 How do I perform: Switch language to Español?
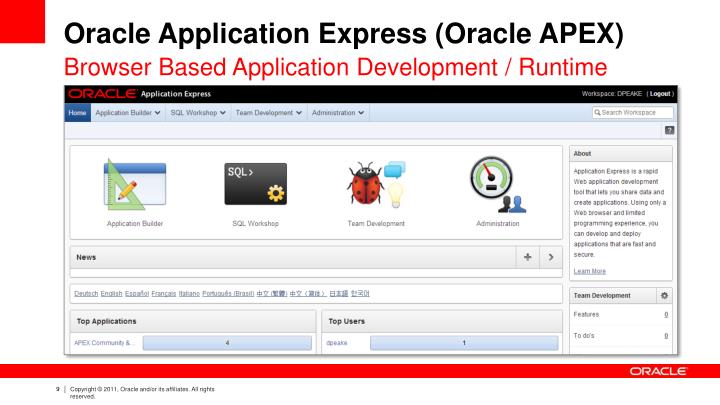[x=137, y=293]
